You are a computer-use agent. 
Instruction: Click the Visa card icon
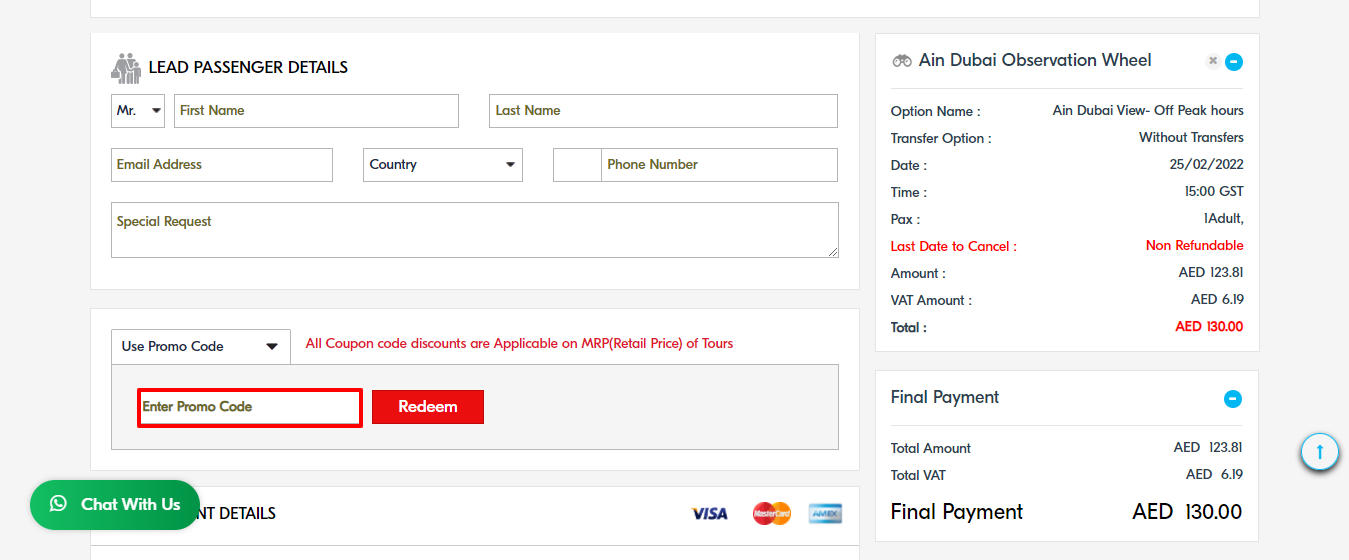coord(709,513)
